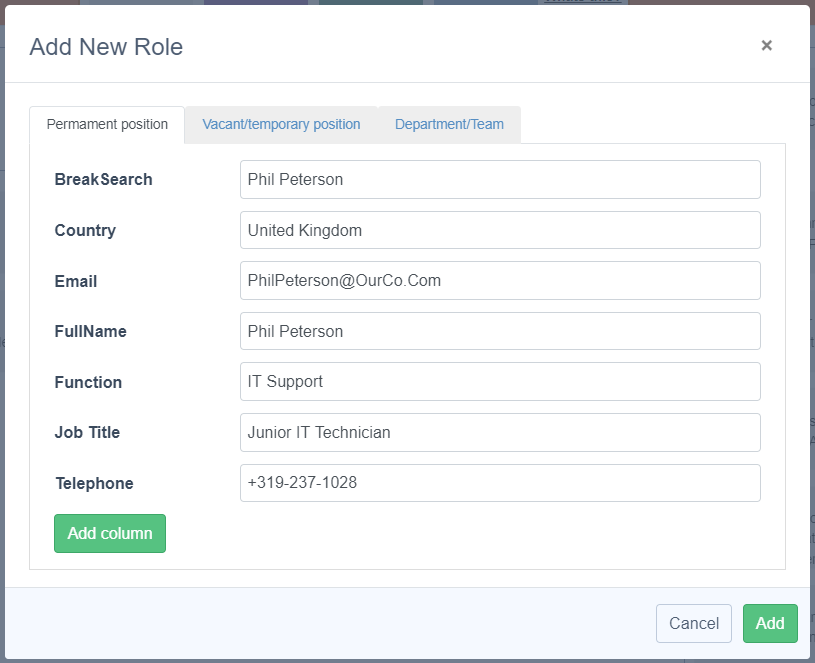815x663 pixels.
Task: Click the Email field label
Action: pyautogui.click(x=76, y=281)
